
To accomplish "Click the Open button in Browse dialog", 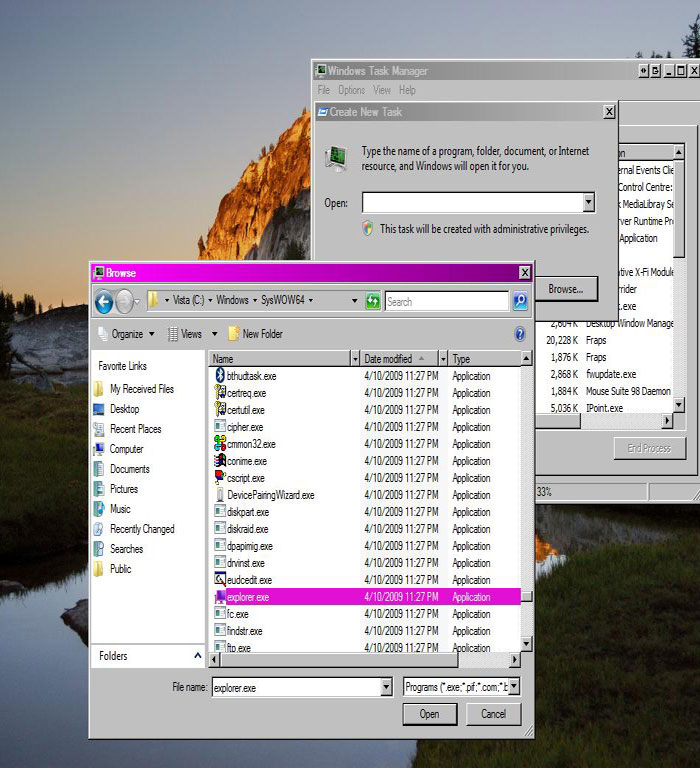I will [x=430, y=714].
